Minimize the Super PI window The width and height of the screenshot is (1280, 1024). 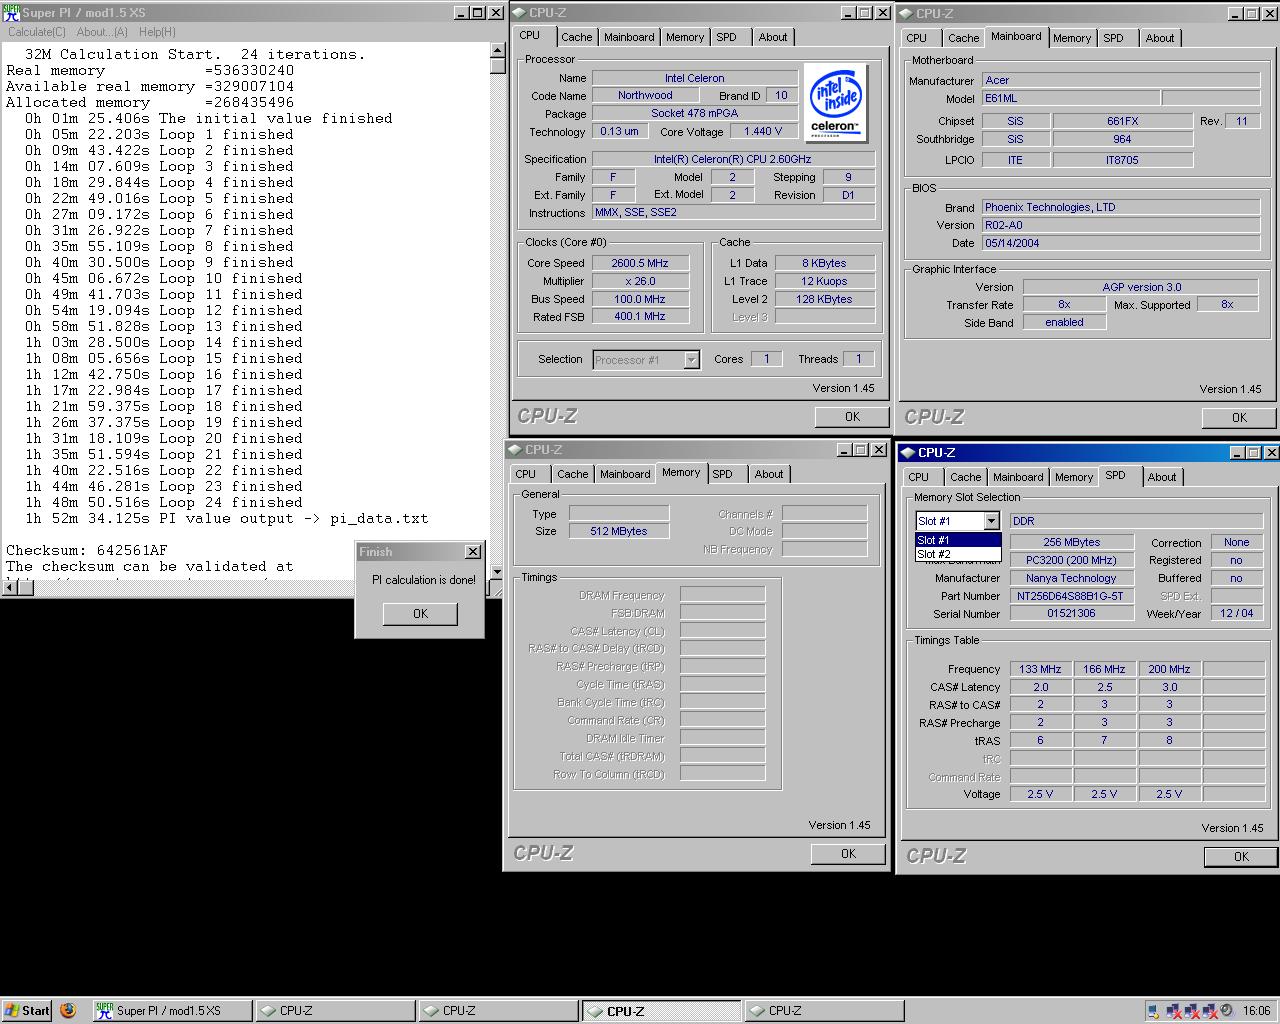460,13
